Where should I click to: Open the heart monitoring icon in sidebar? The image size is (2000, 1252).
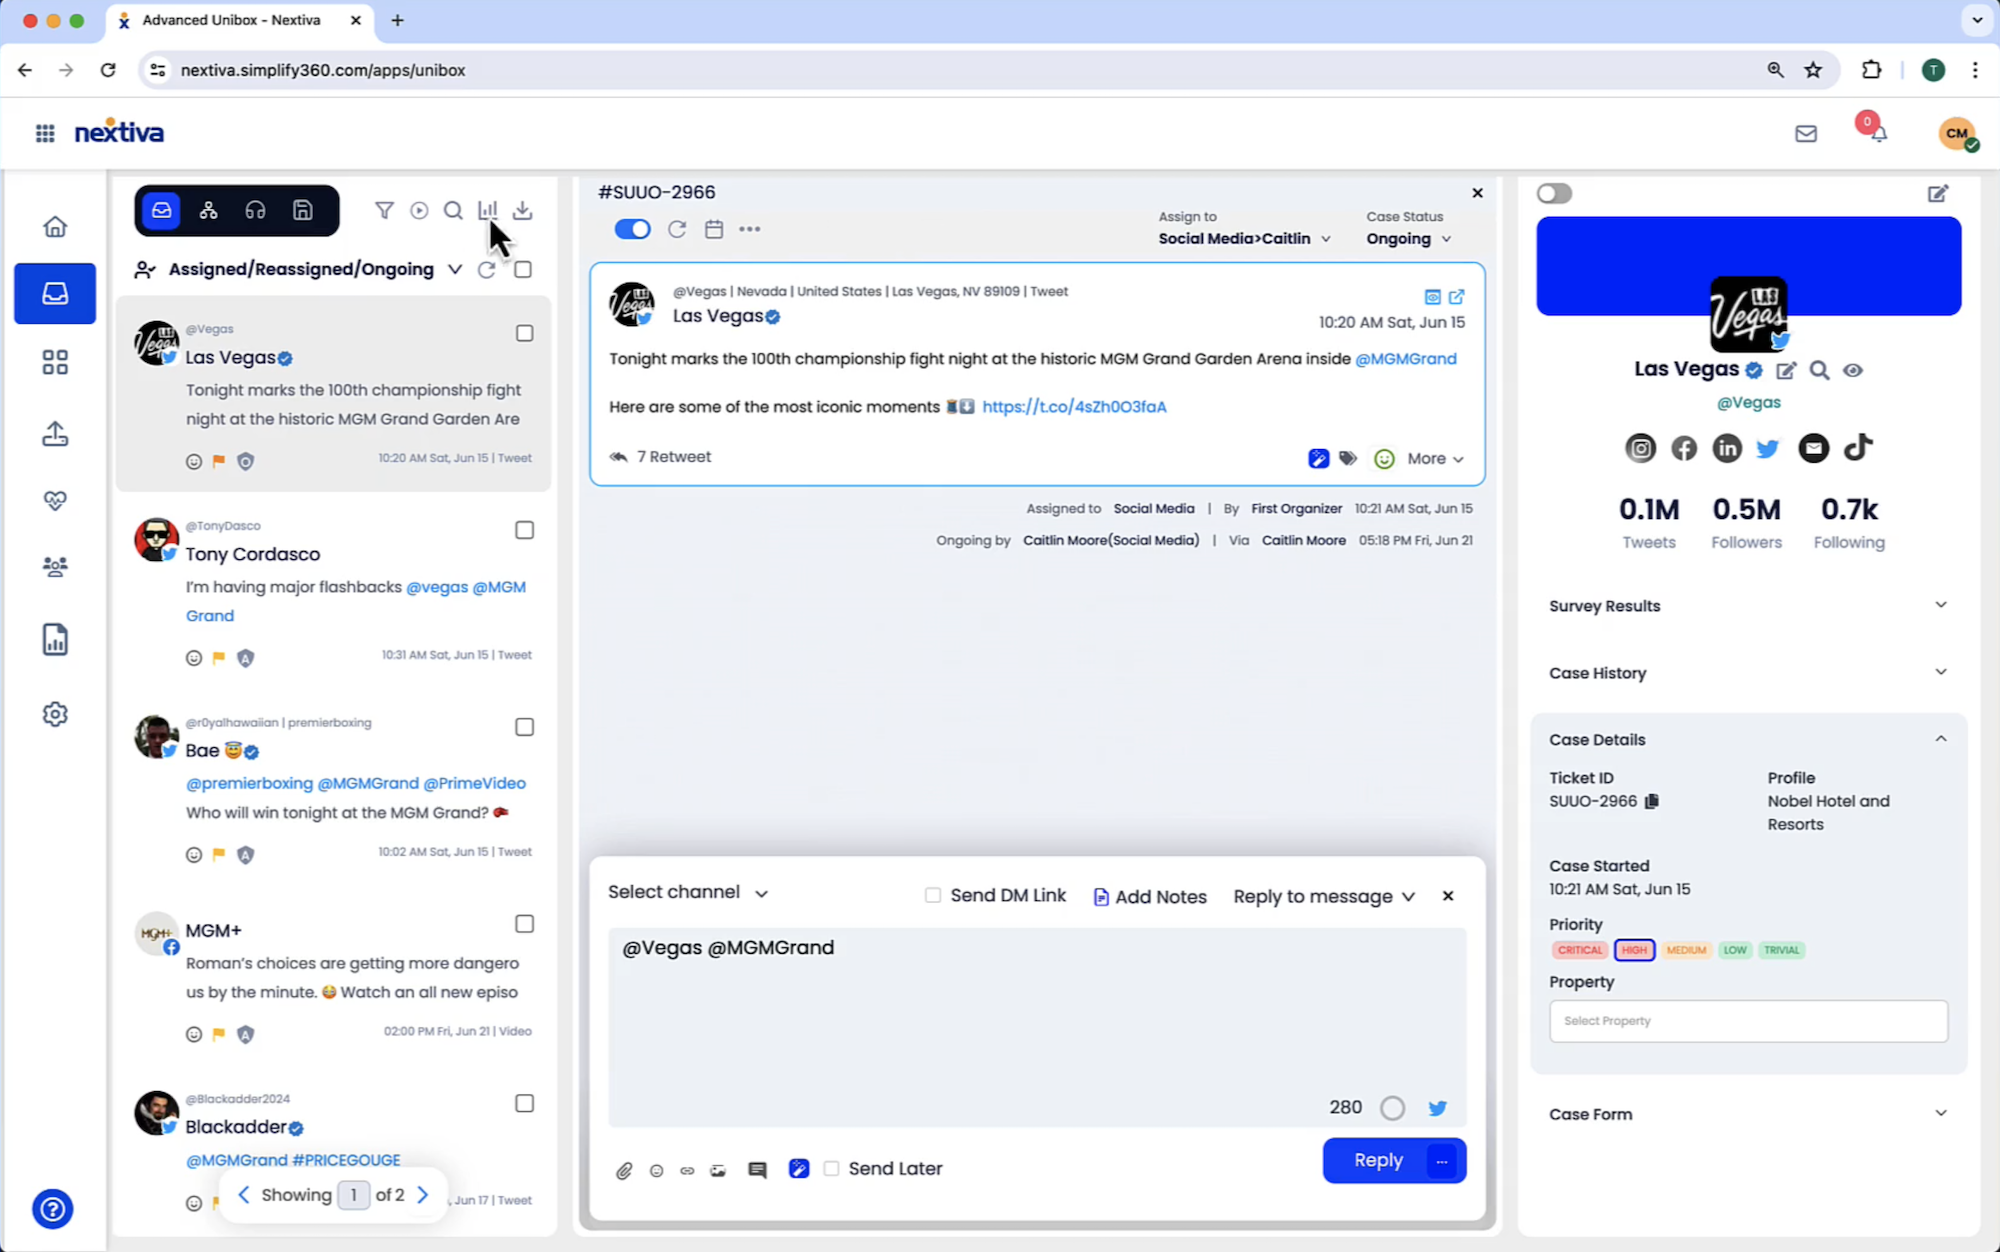55,500
